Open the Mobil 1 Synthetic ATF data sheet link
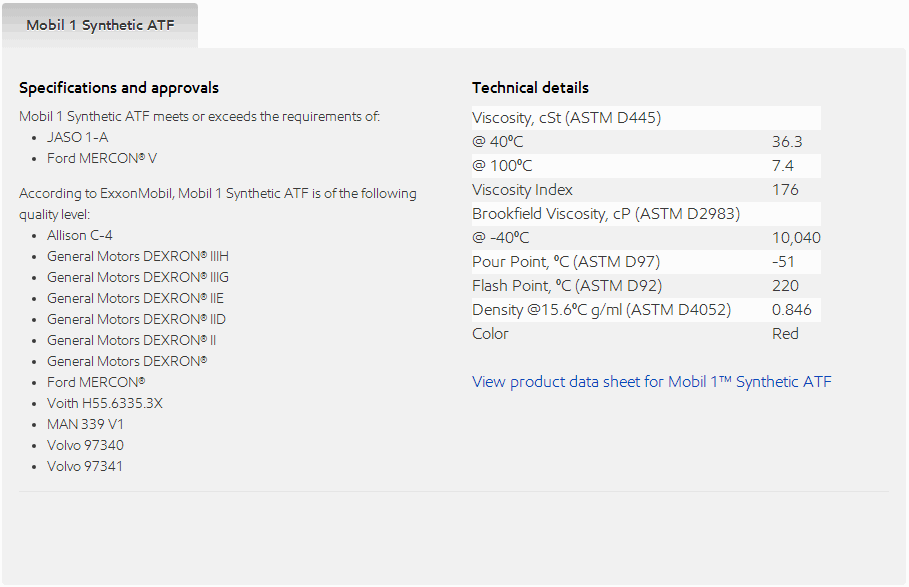 point(651,381)
